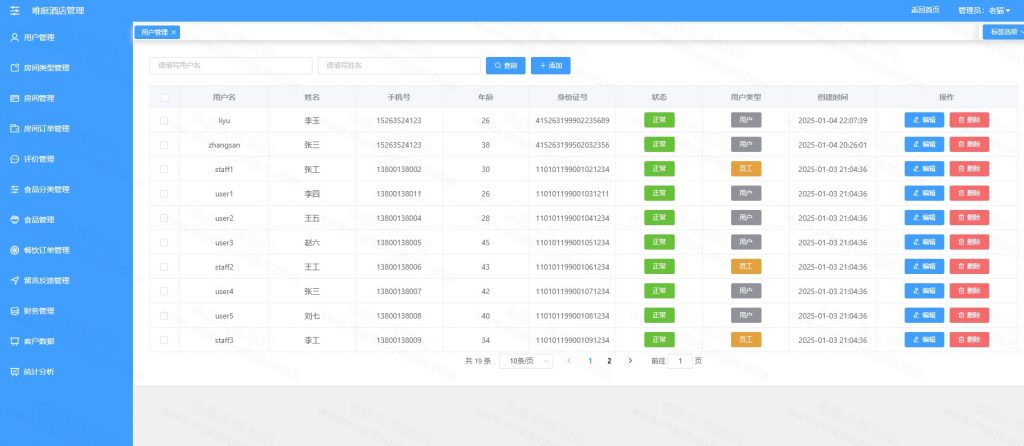
Task: Edit the user1 row
Action: point(924,193)
